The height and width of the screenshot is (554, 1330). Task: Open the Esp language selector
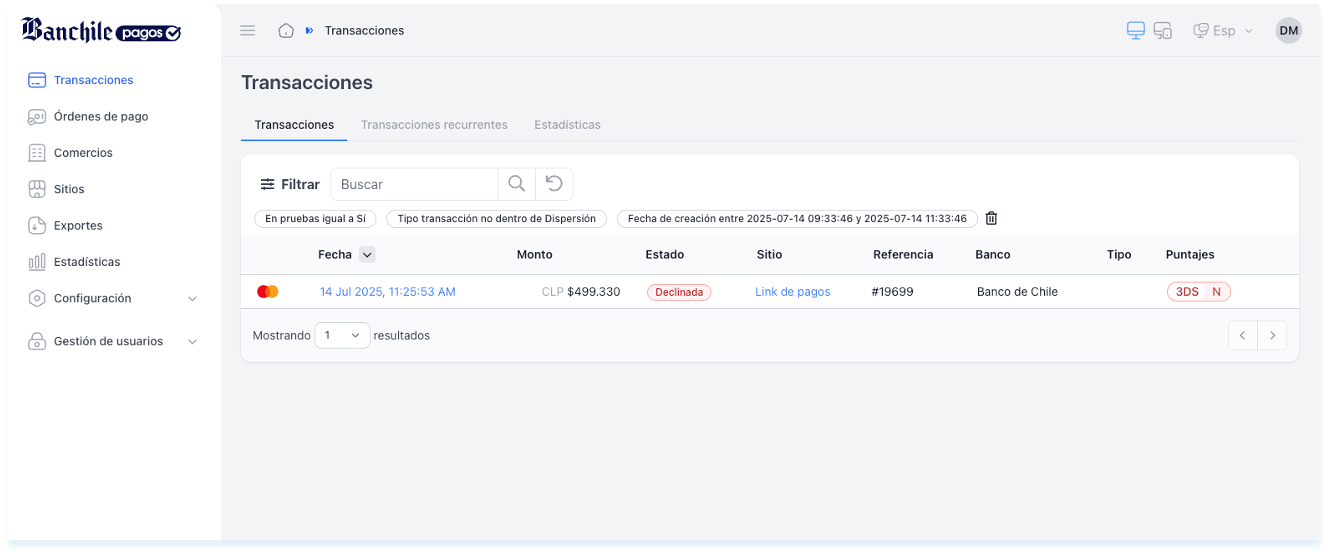click(x=1222, y=31)
